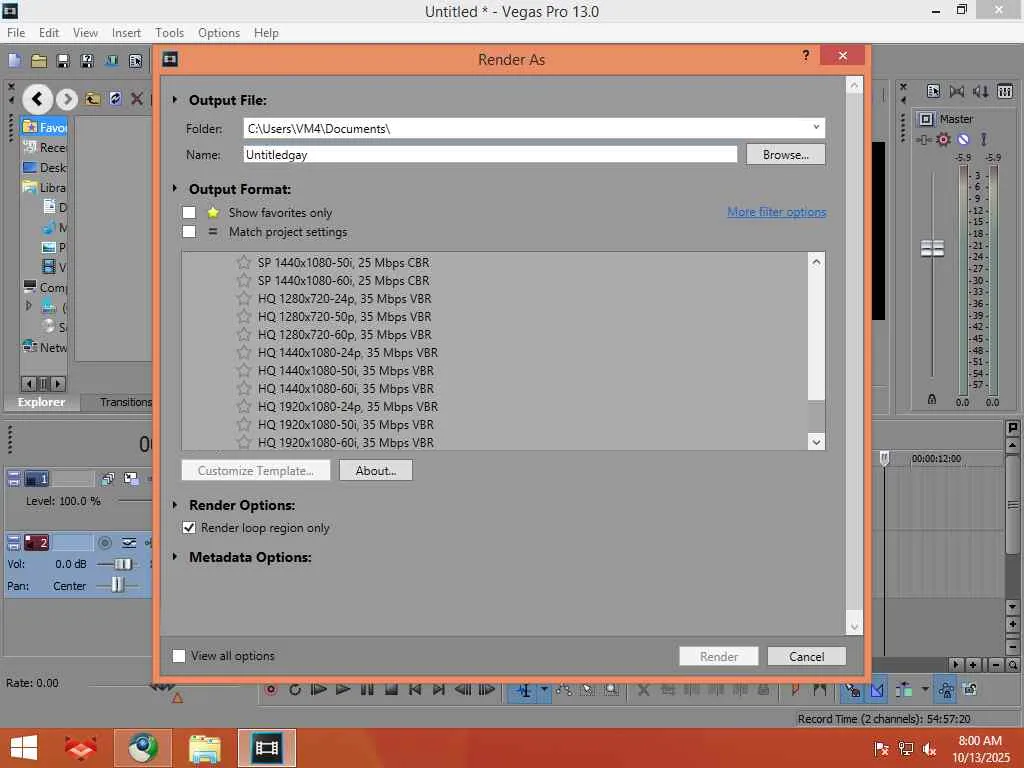The height and width of the screenshot is (768, 1024).
Task: Open the mixer properties icon
Action: click(933, 91)
